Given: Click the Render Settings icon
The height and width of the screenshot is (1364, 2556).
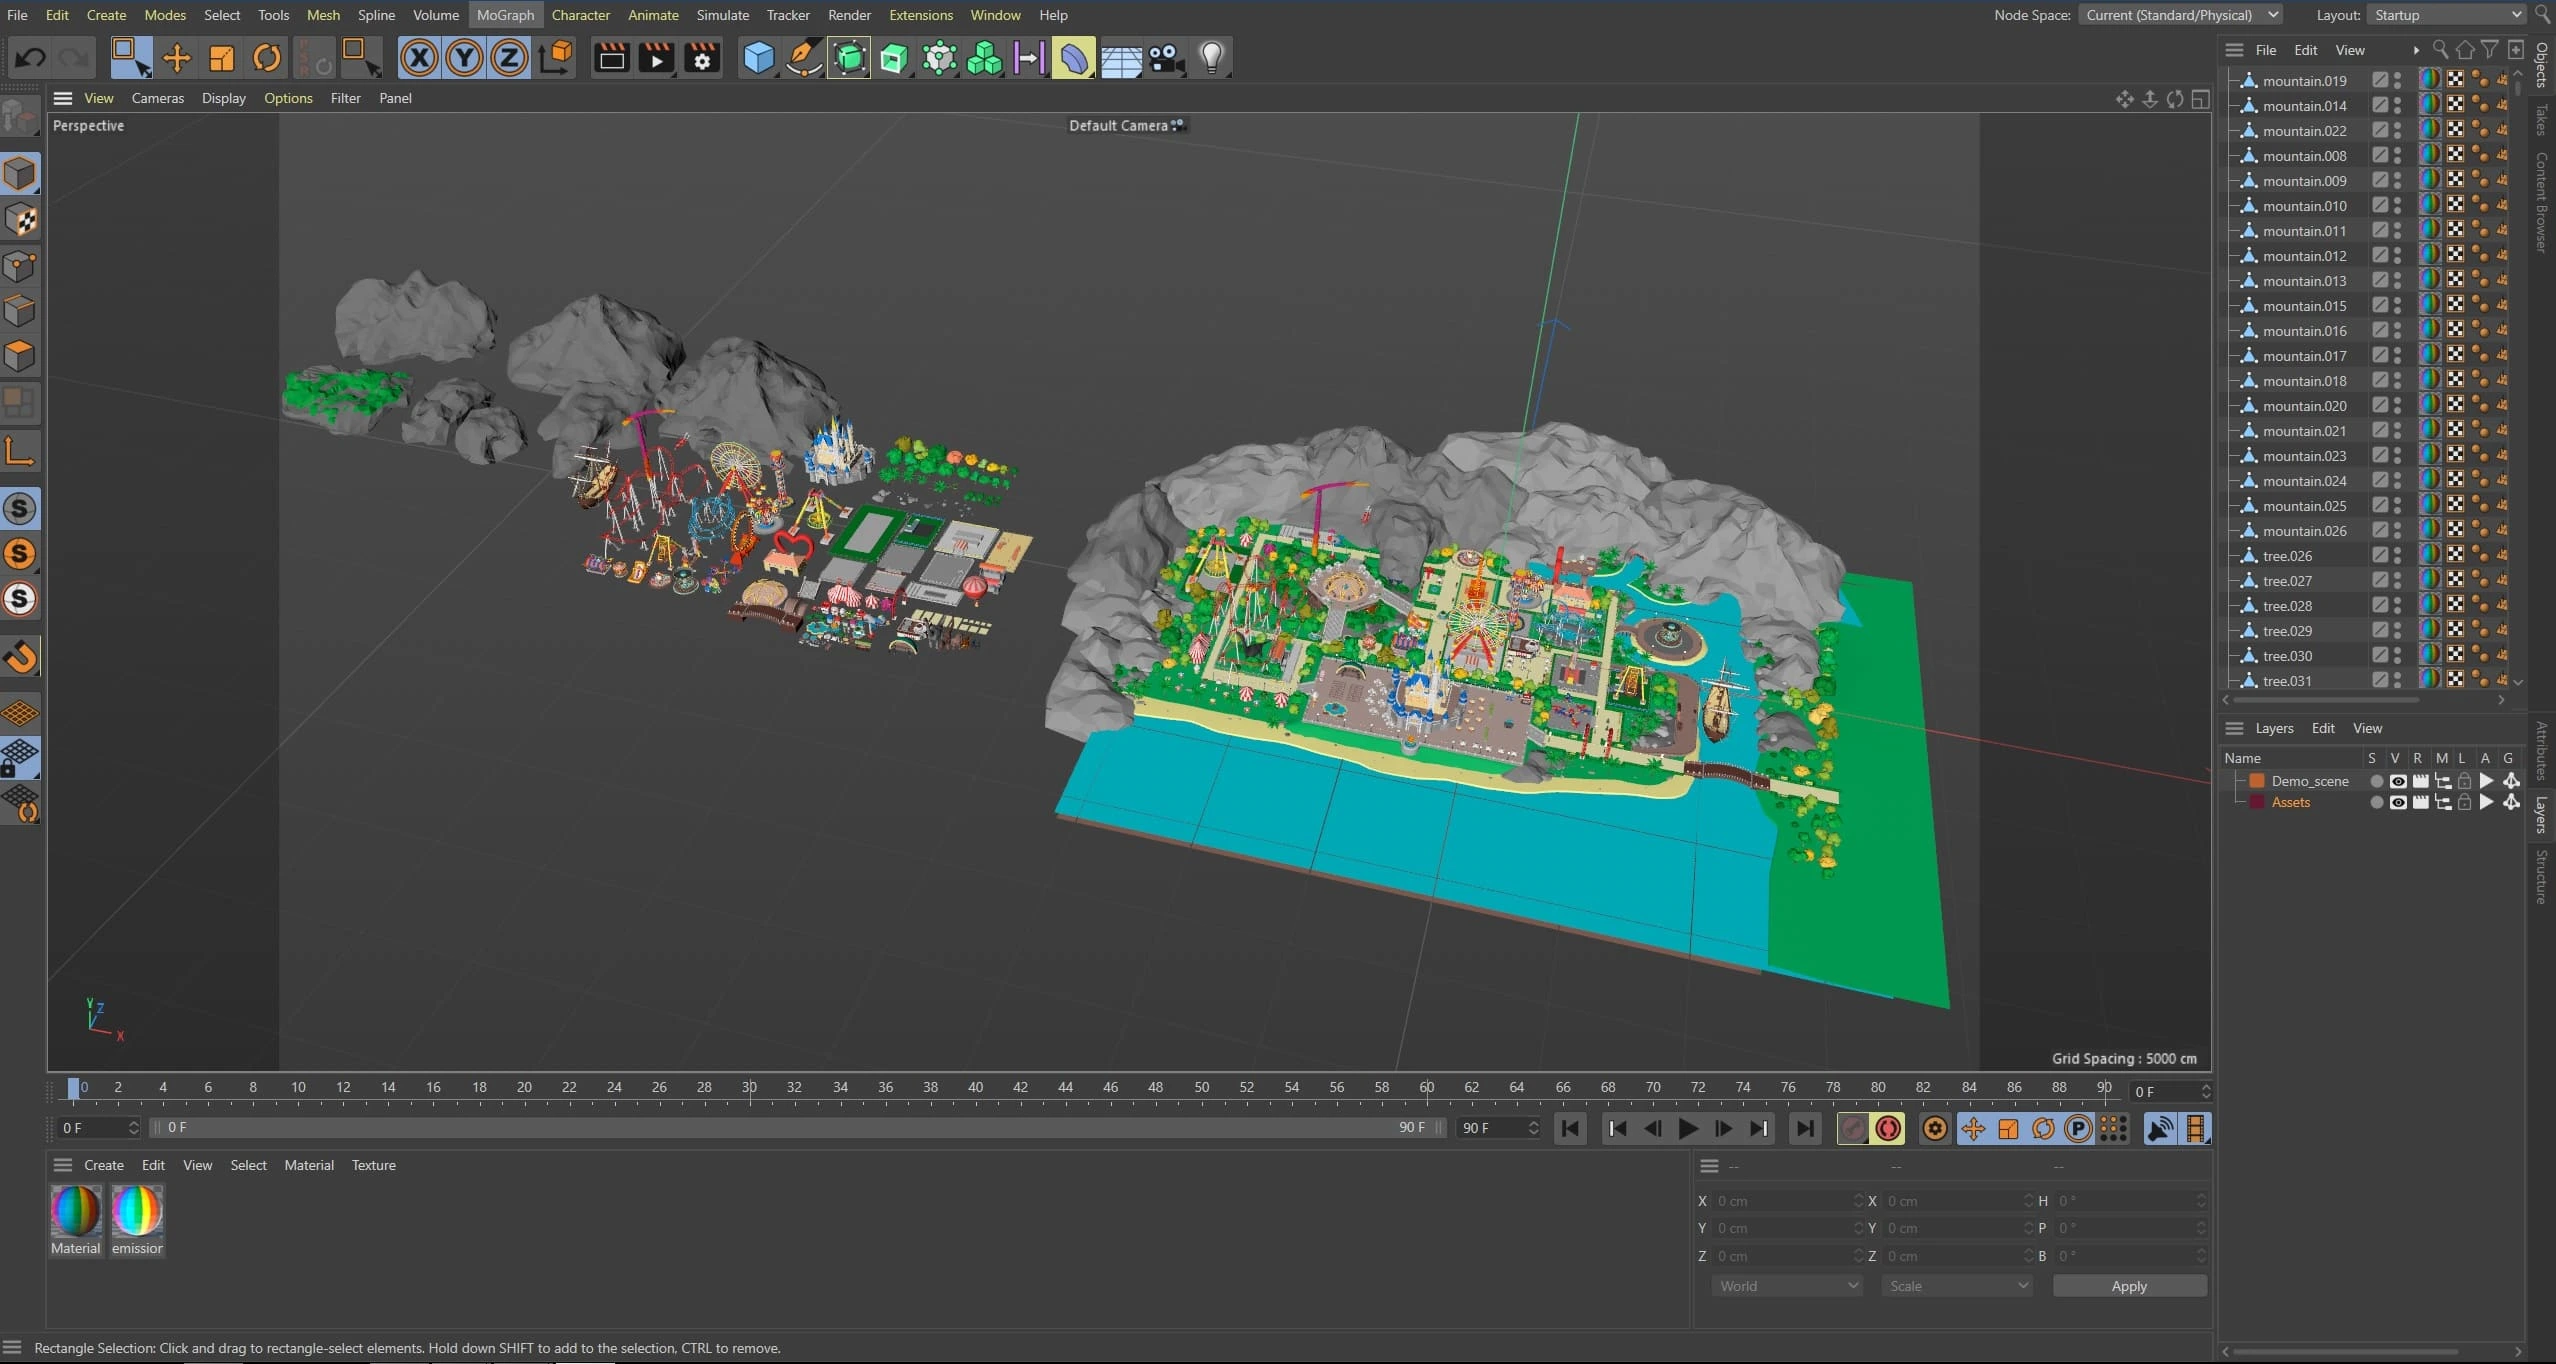Looking at the screenshot, I should pyautogui.click(x=701, y=58).
